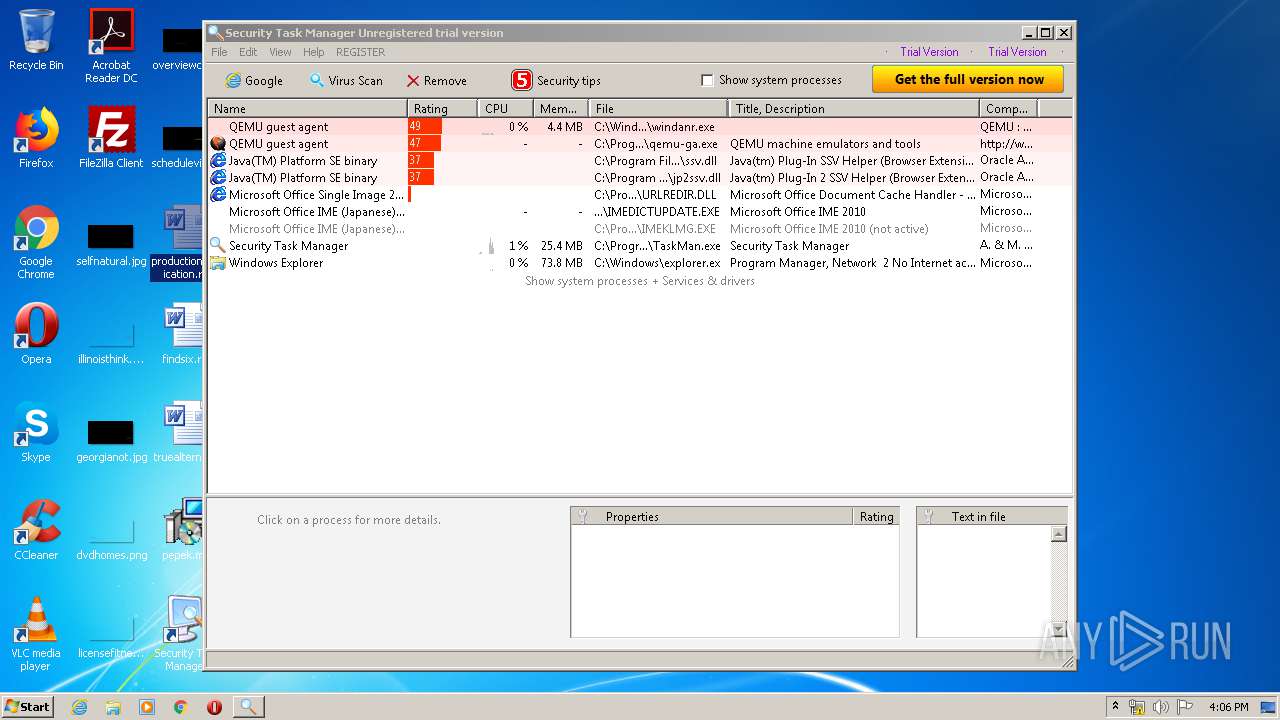Click Text in file panel header
This screenshot has height=720, width=1280.
coord(991,517)
